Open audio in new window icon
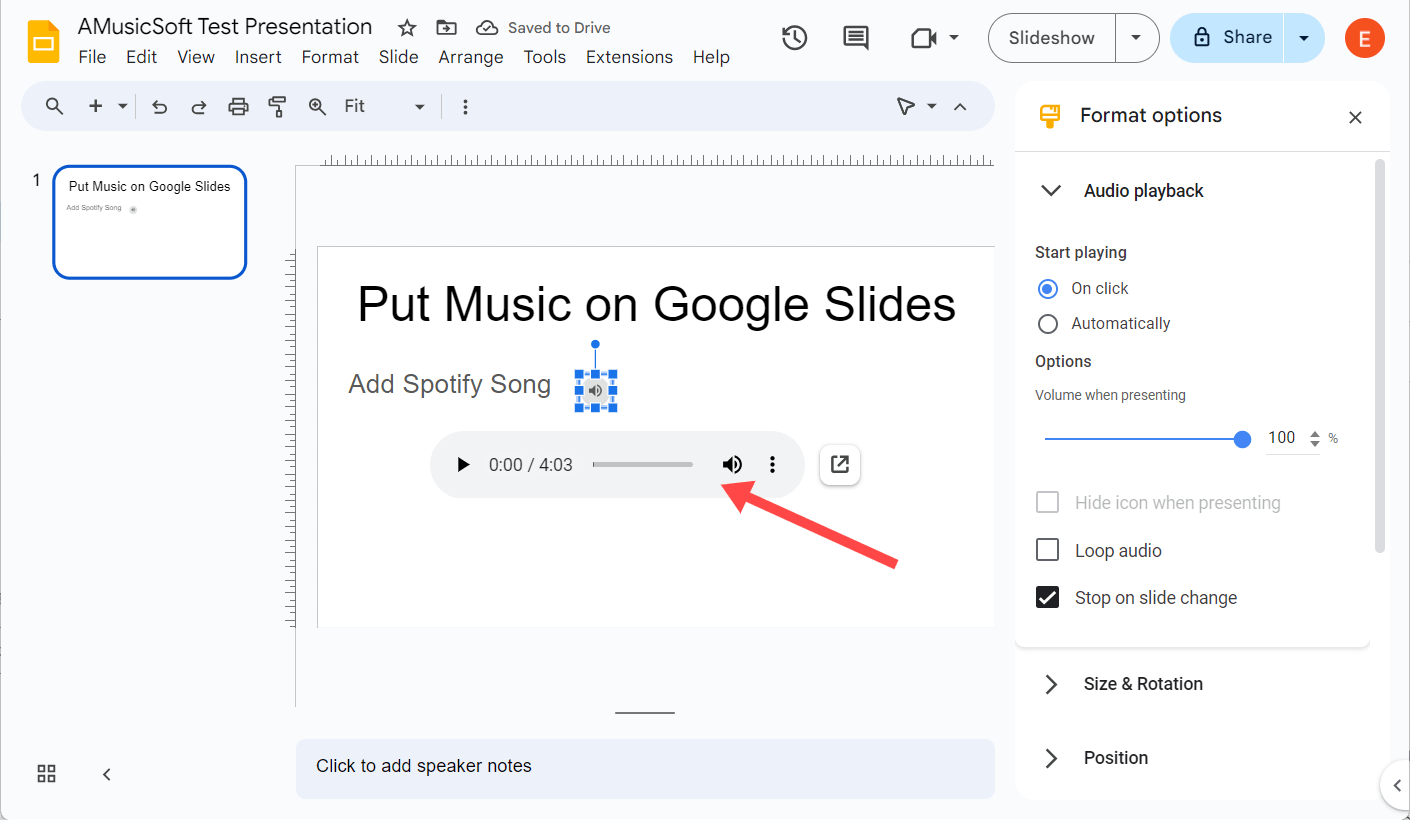This screenshot has width=1410, height=820. tap(840, 465)
